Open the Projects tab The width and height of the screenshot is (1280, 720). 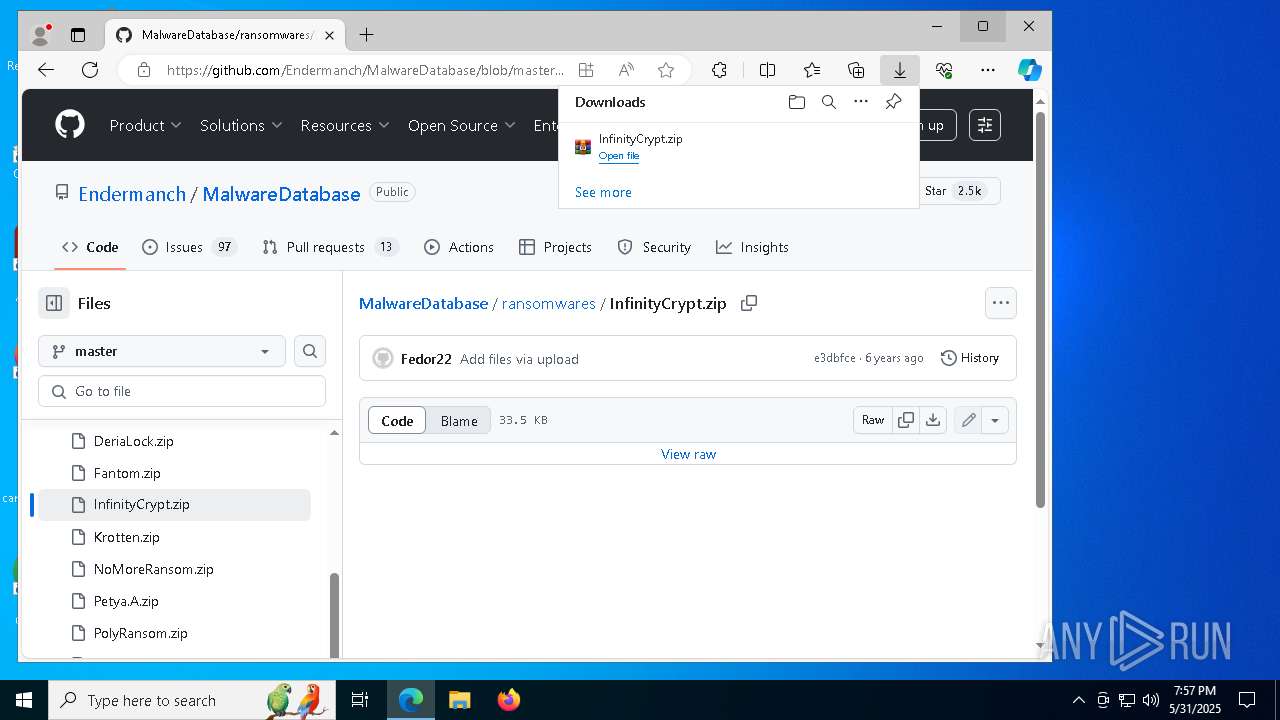click(556, 247)
